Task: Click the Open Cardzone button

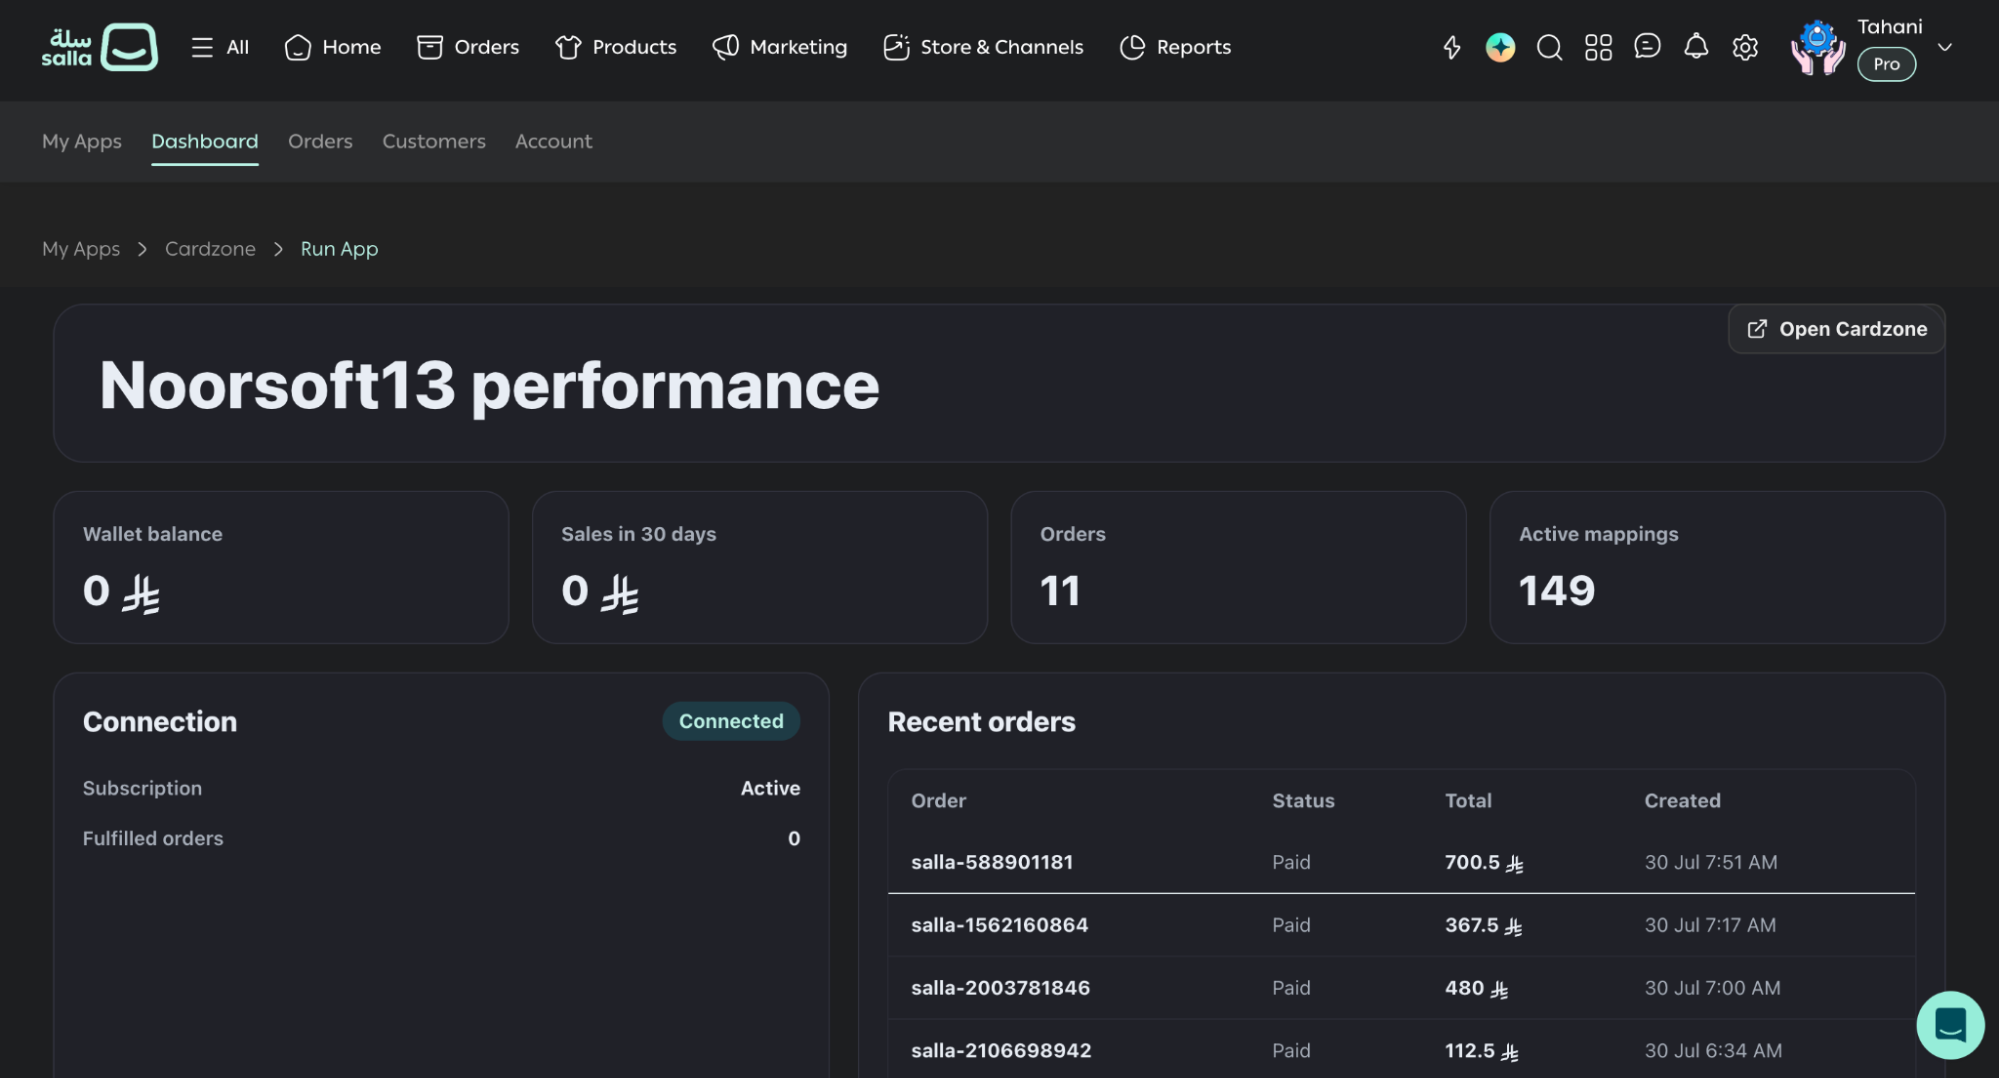Action: (1836, 329)
